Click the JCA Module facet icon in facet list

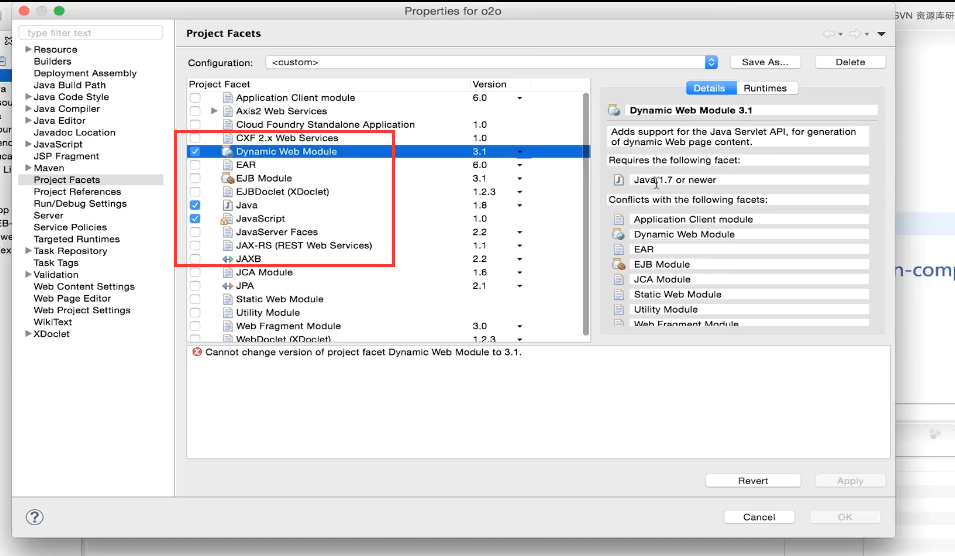[x=228, y=272]
